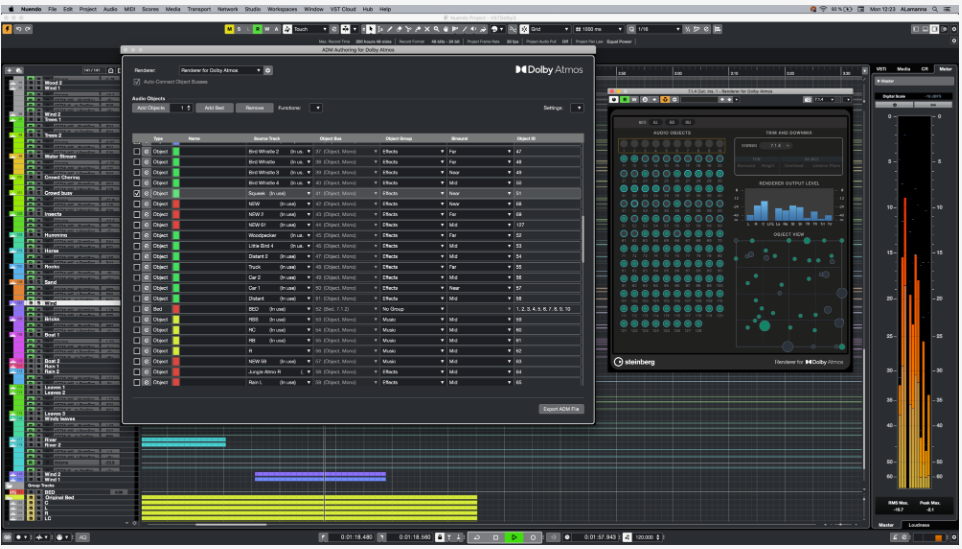Image resolution: width=962 pixels, height=549 pixels.
Task: Click the green Read button in renderer plugin
Action: click(625, 99)
